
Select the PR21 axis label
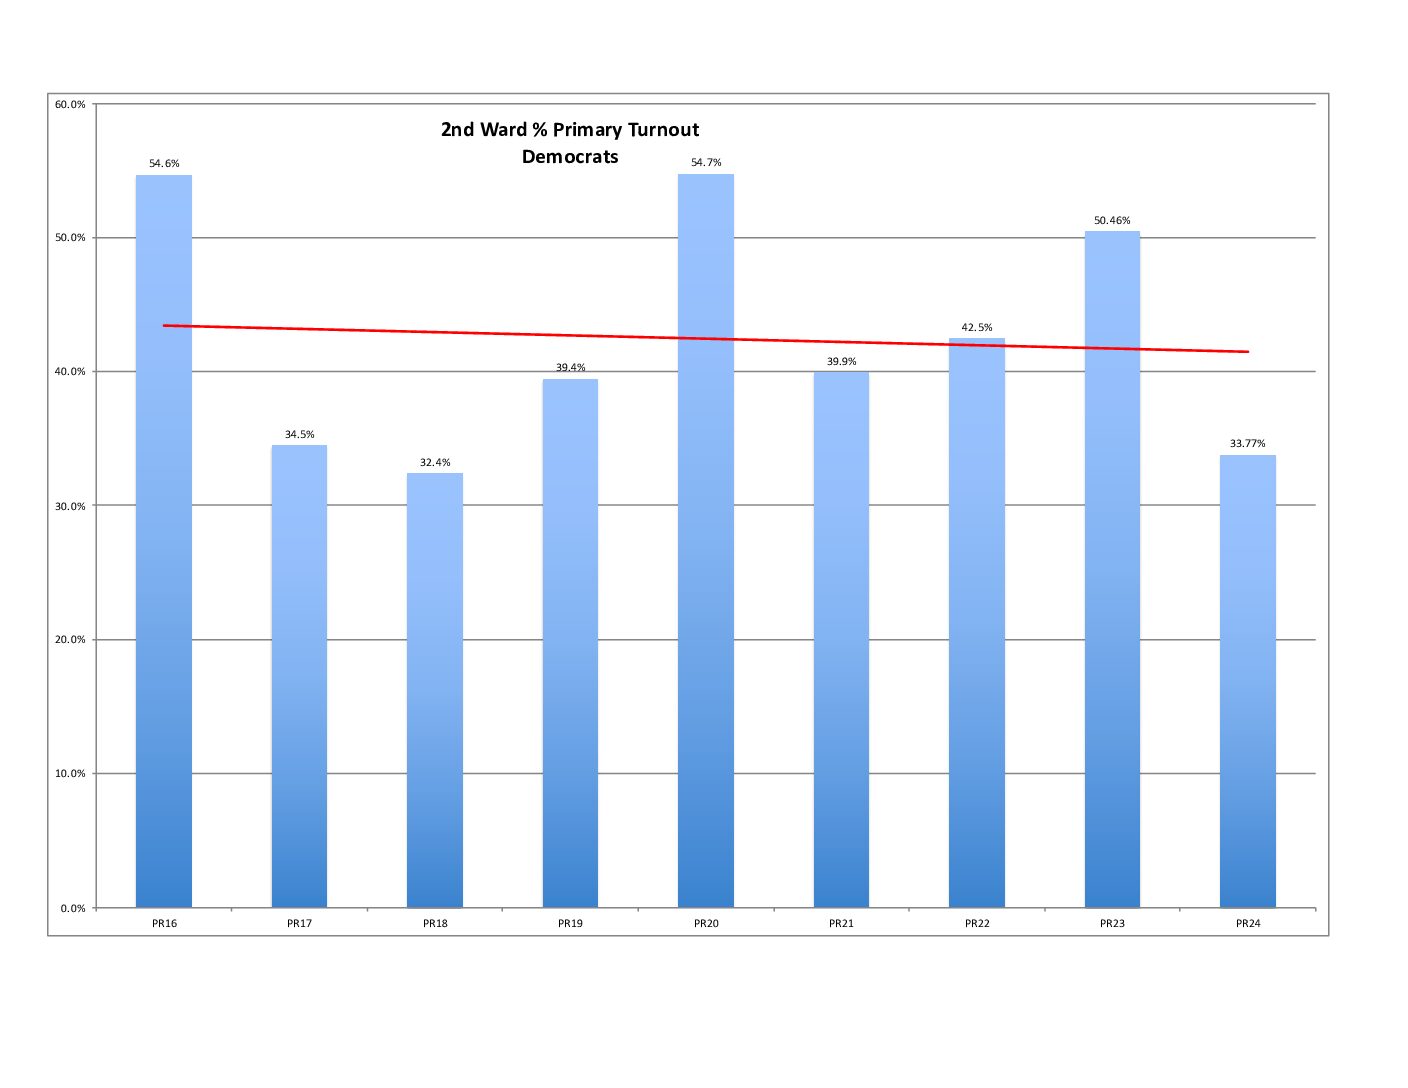pyautogui.click(x=841, y=923)
